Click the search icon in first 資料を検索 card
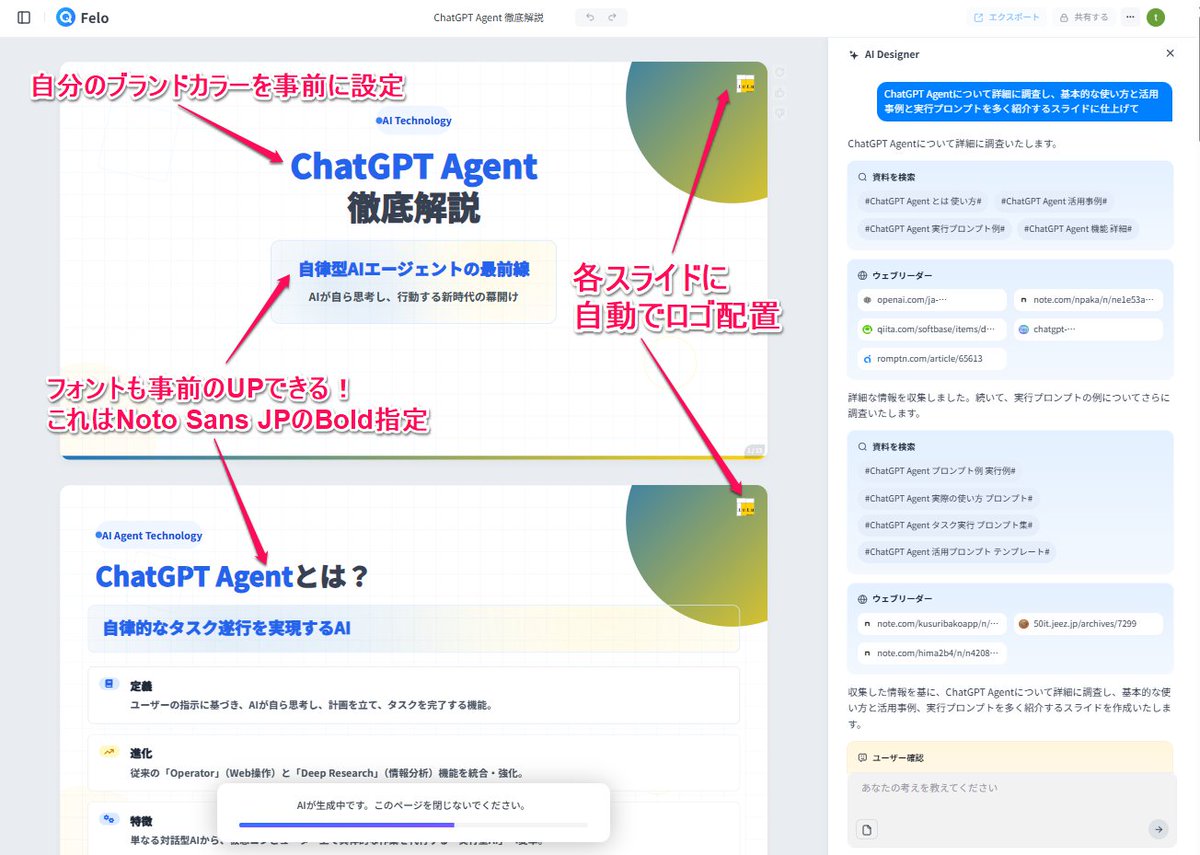 point(862,177)
